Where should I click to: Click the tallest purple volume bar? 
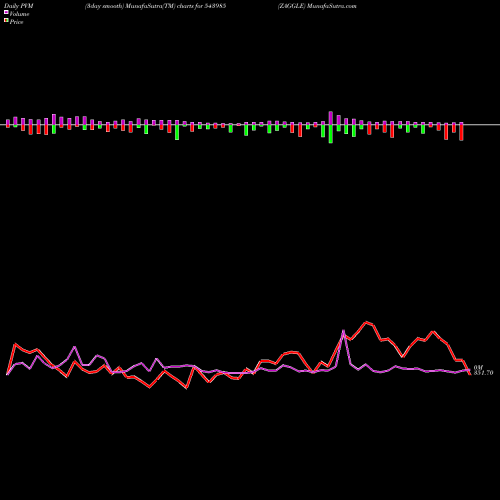point(331,118)
